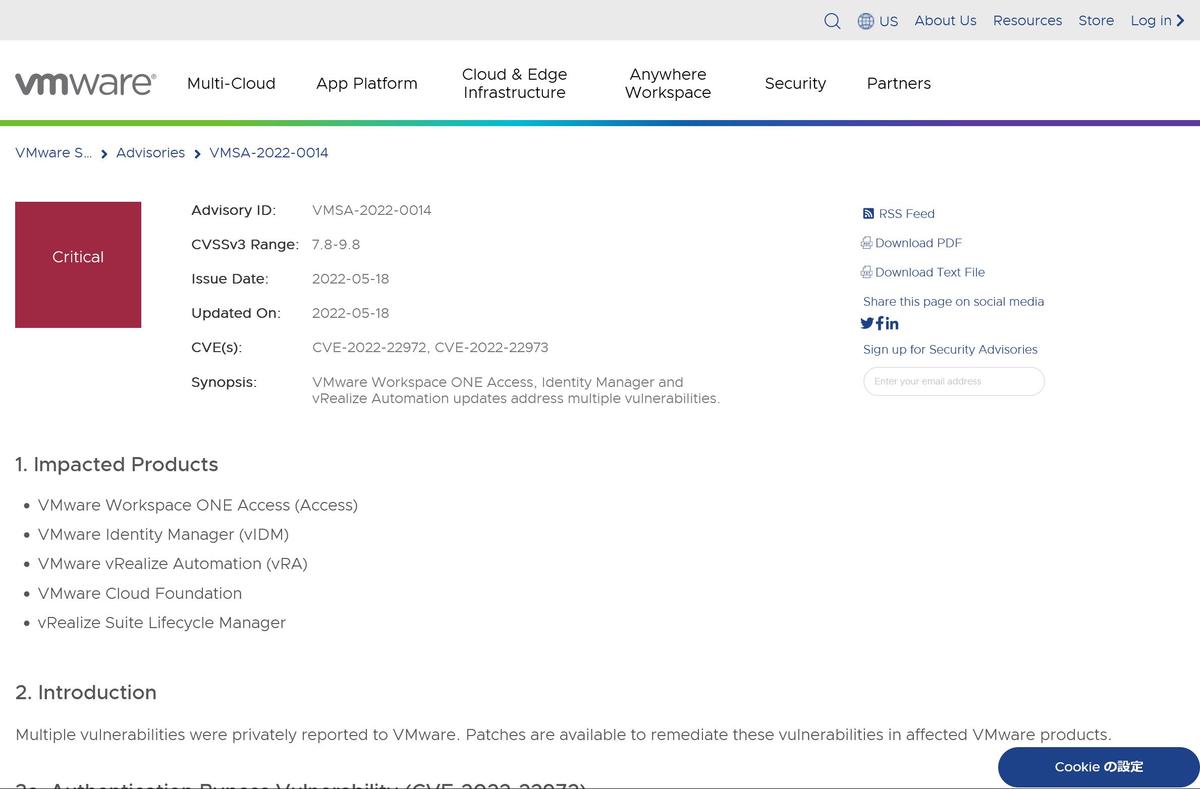Click the 1. Impacted Products heading
1200x789 pixels.
(117, 465)
